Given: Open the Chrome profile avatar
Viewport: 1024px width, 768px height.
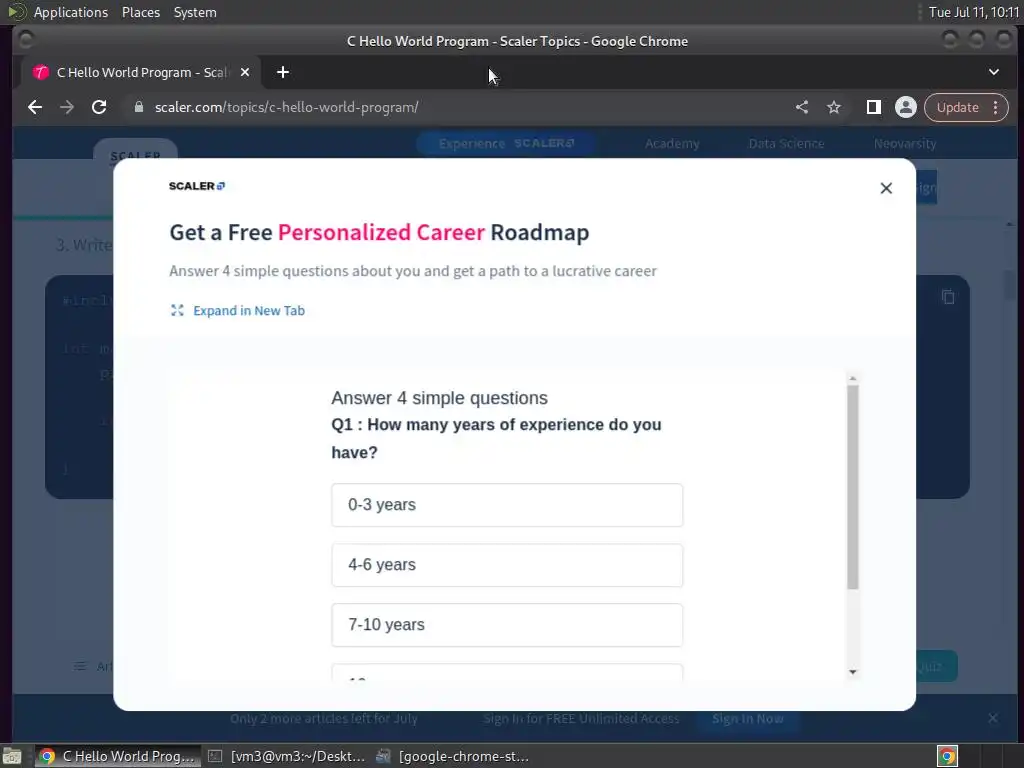Looking at the screenshot, I should pos(906,107).
